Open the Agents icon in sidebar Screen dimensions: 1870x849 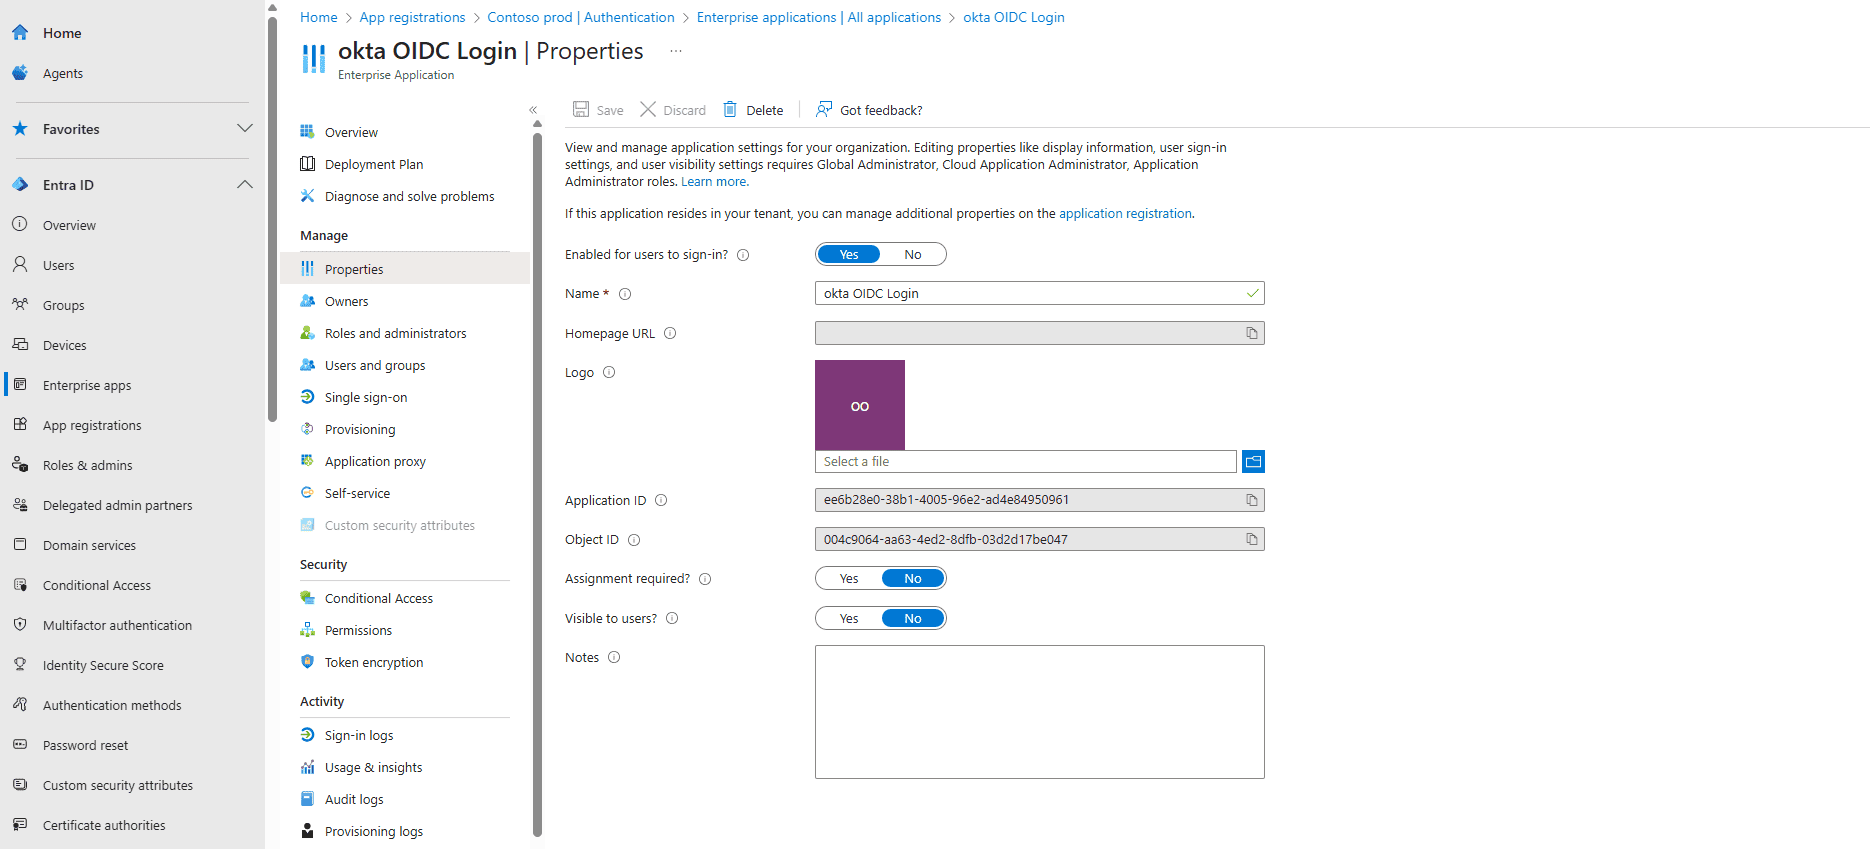20,73
